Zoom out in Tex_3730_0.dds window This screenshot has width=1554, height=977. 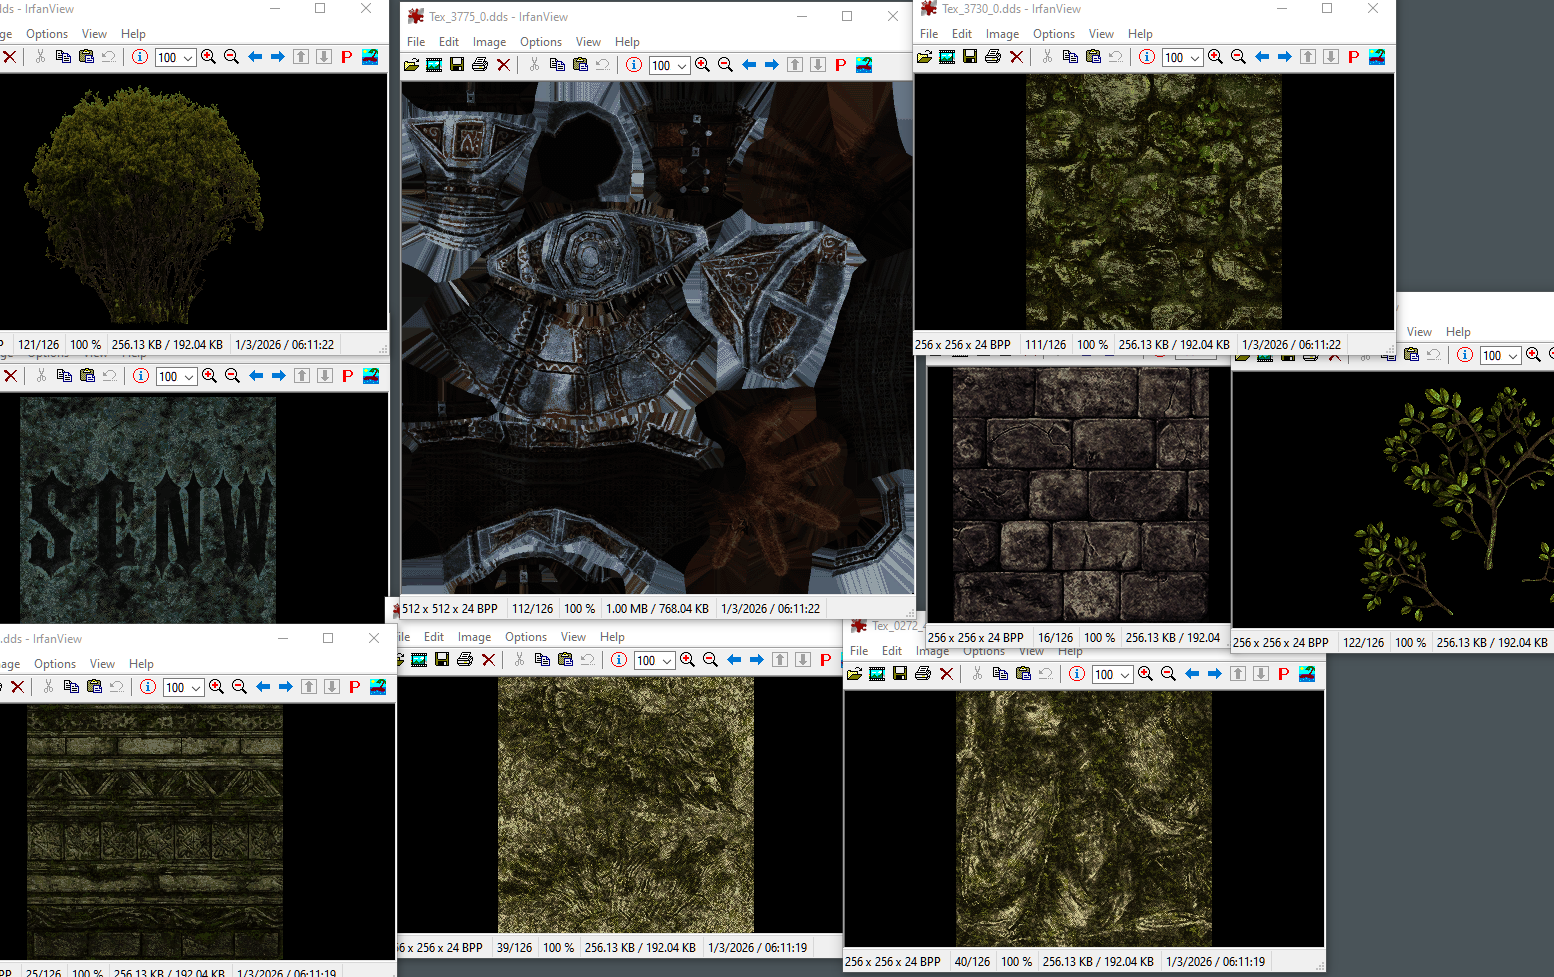1239,57
